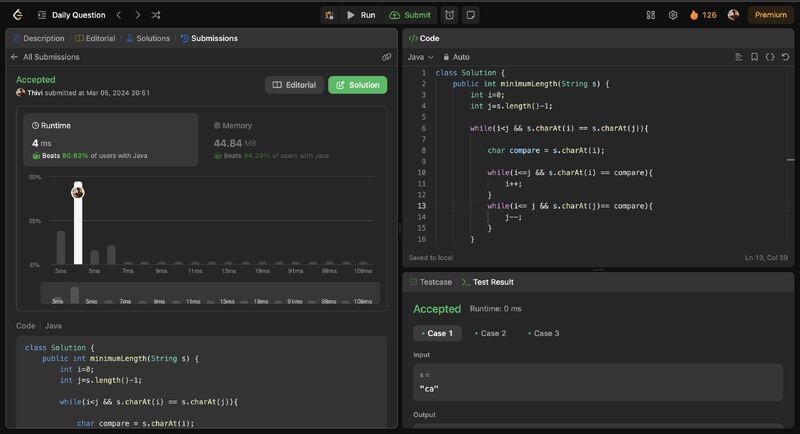Viewport: 800px width, 434px height.
Task: Open the notes sticky icon
Action: coord(470,15)
